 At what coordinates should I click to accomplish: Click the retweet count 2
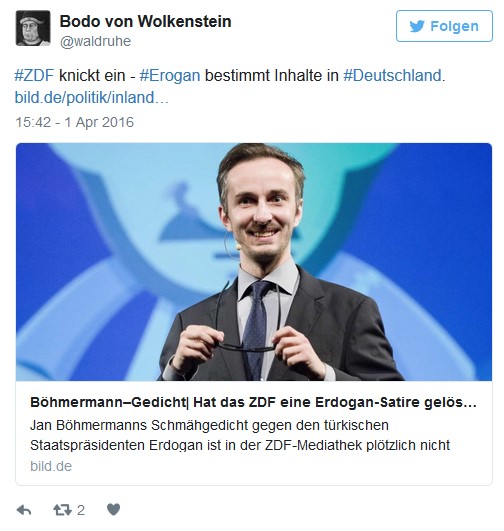coord(81,510)
